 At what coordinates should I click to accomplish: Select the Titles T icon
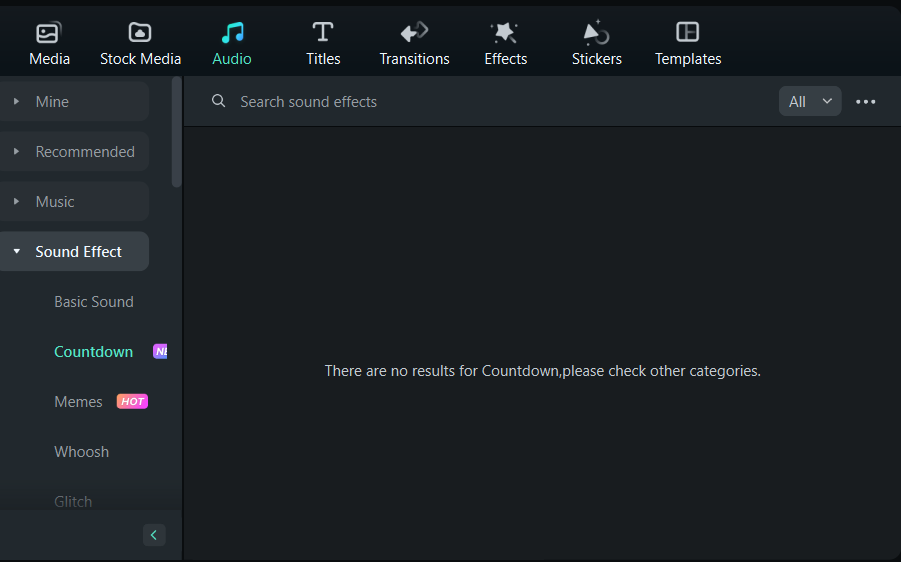(x=323, y=32)
